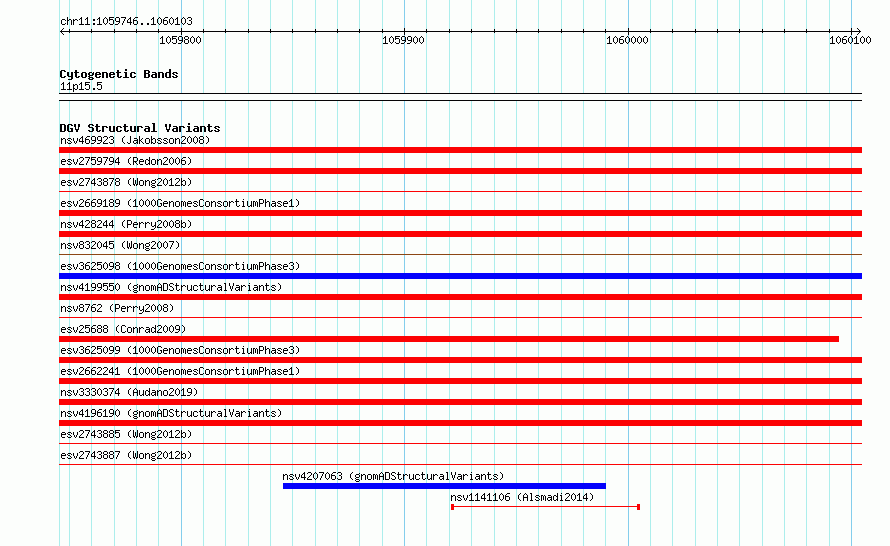Click the DGV Structural Variants track title
Image resolution: width=890 pixels, height=546 pixels.
[140, 128]
